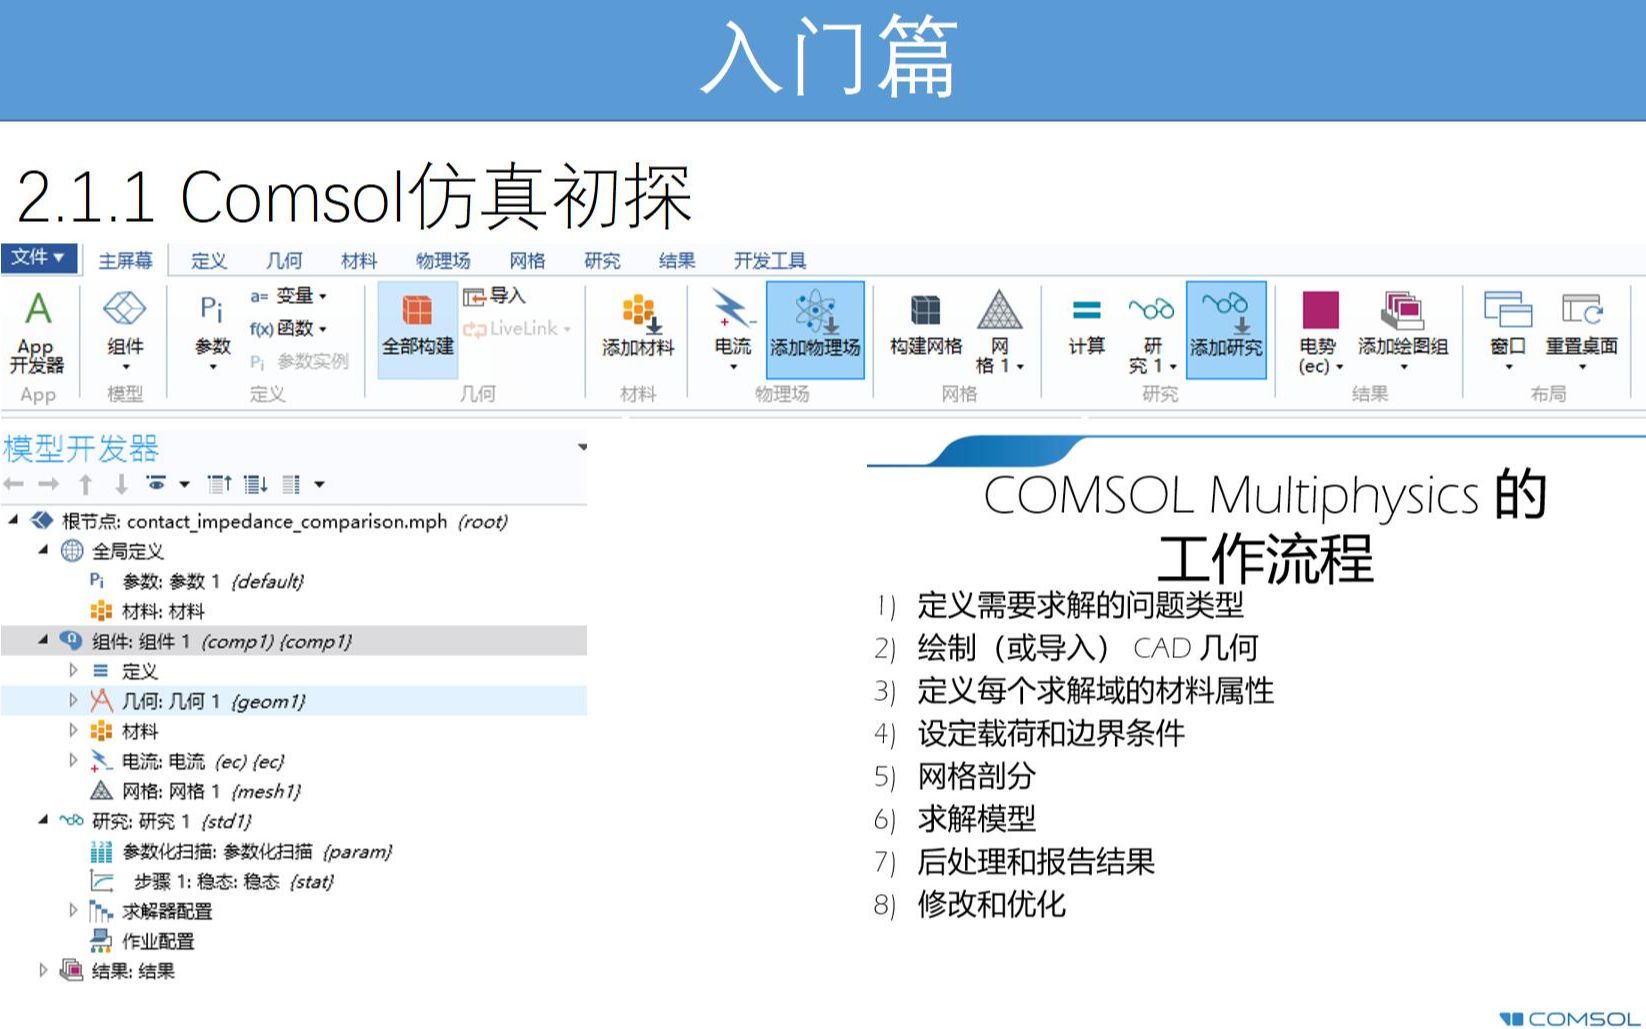Screen dimensions: 1646x1029
Task: Click the 导入 import geometry icon
Action: click(495, 296)
